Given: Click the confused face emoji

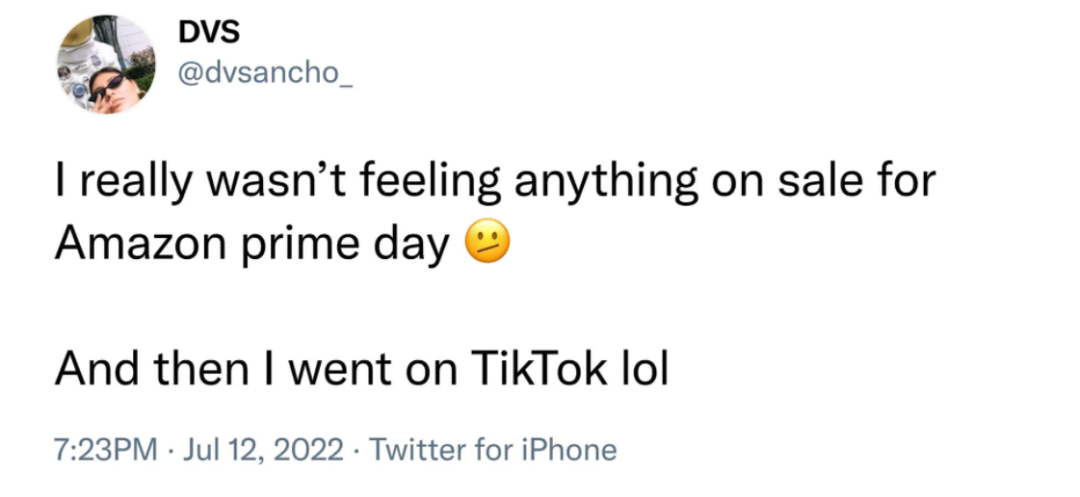Looking at the screenshot, I should [x=489, y=243].
